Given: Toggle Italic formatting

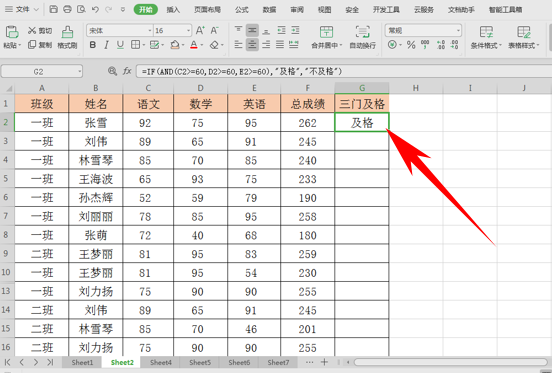Looking at the screenshot, I should (106, 45).
